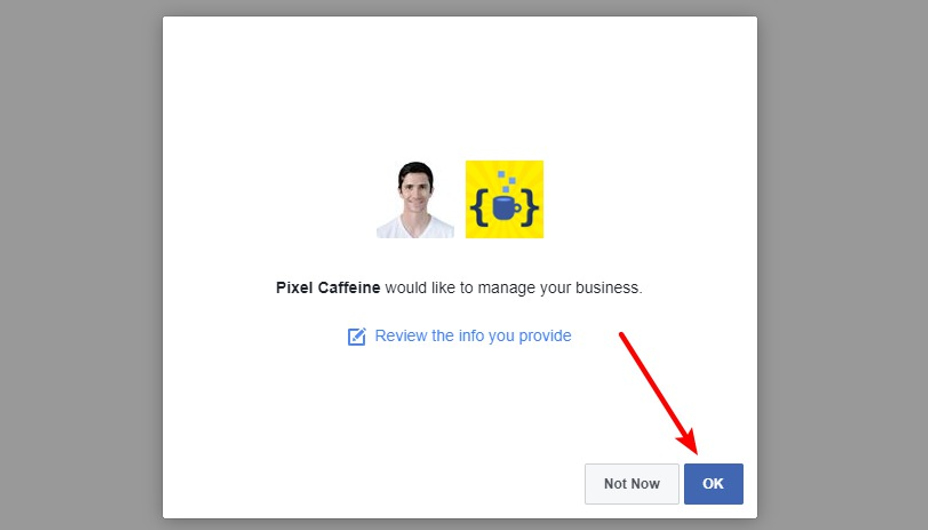Viewport: 928px width, 530px height.
Task: Decline by clicking Not Now
Action: point(631,484)
